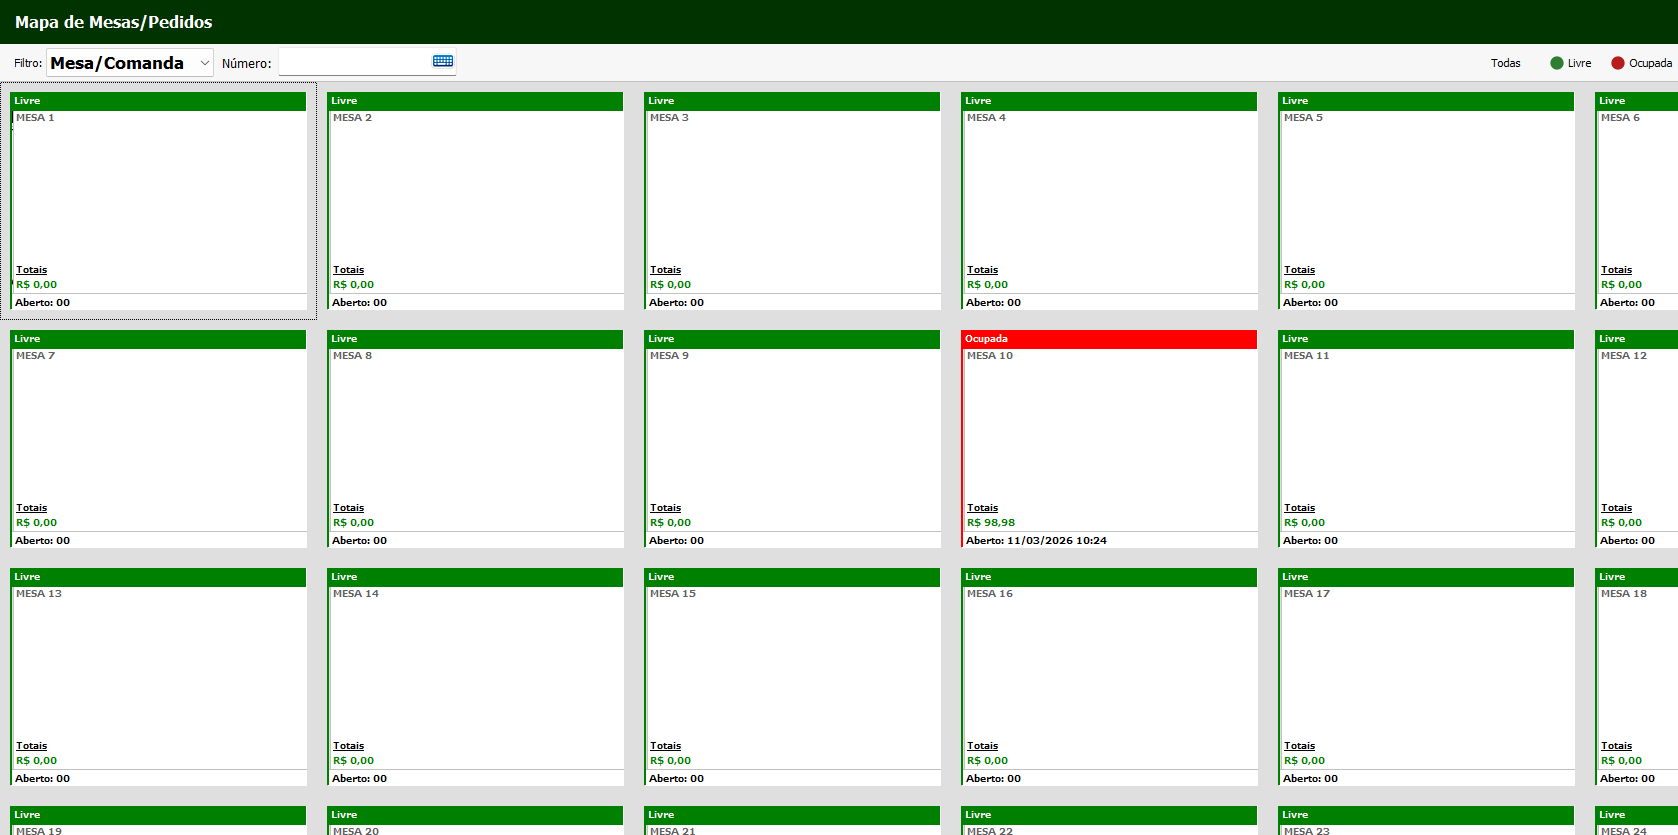Screen dimensions: 1678x835
Task: Click the green Livre header of MESA 21
Action: [792, 815]
